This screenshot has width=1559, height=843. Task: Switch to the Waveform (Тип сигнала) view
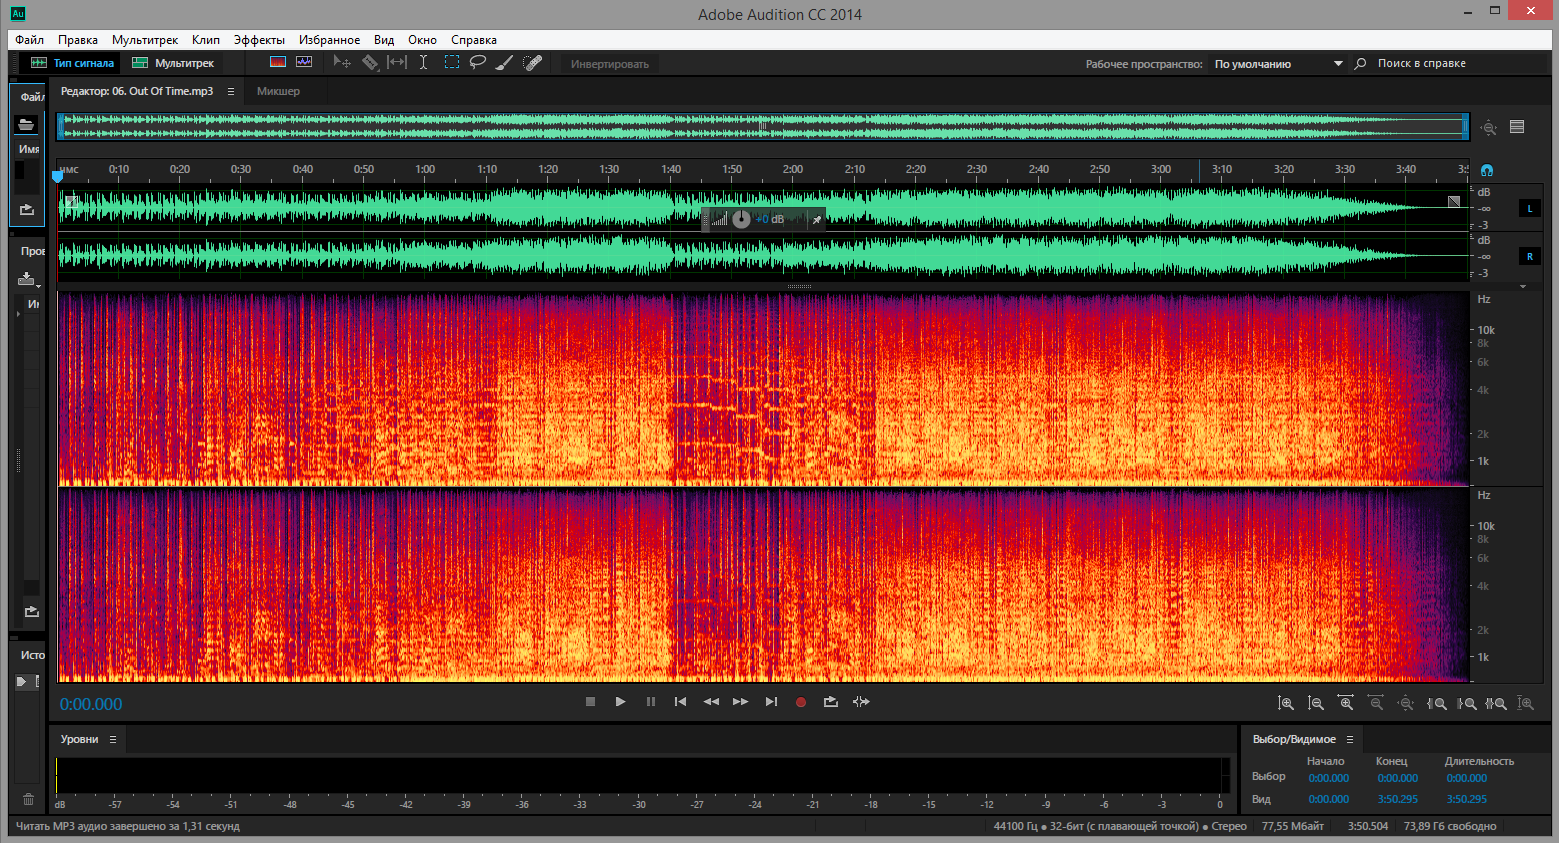(x=72, y=63)
